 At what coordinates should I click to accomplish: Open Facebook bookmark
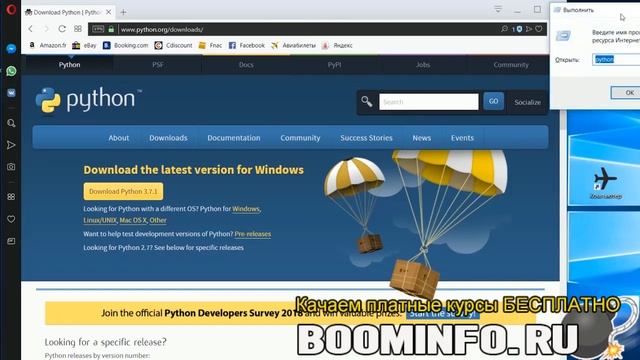pyautogui.click(x=247, y=45)
